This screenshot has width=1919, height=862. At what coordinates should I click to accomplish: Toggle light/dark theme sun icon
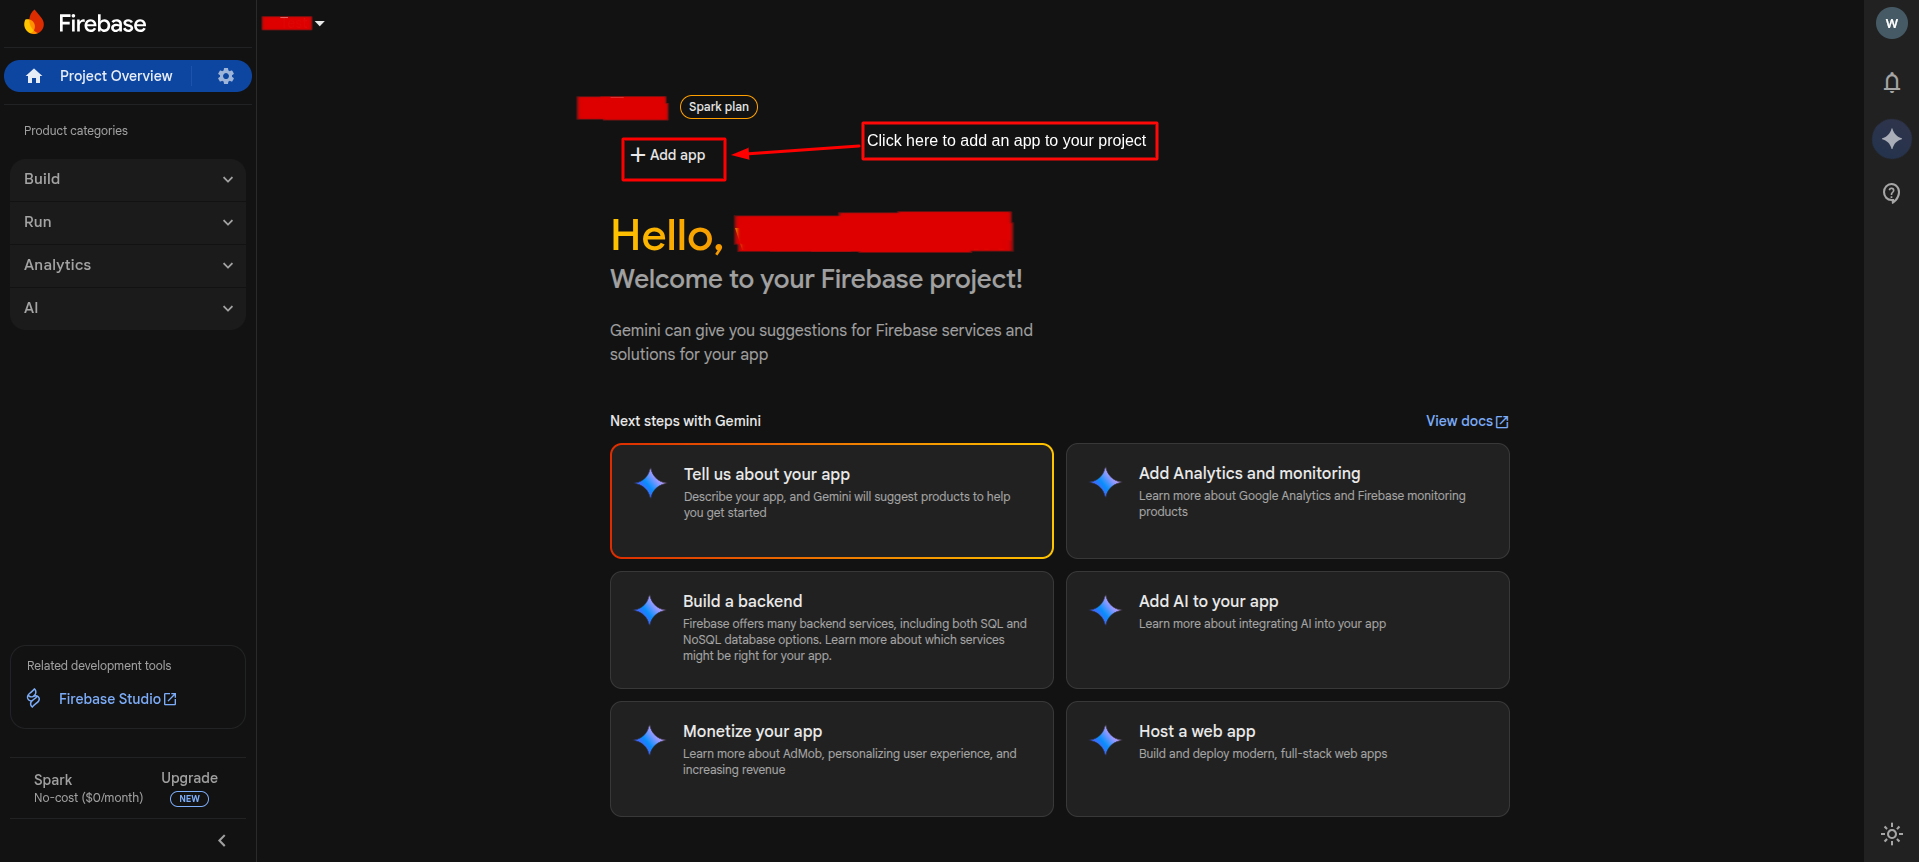pos(1891,833)
